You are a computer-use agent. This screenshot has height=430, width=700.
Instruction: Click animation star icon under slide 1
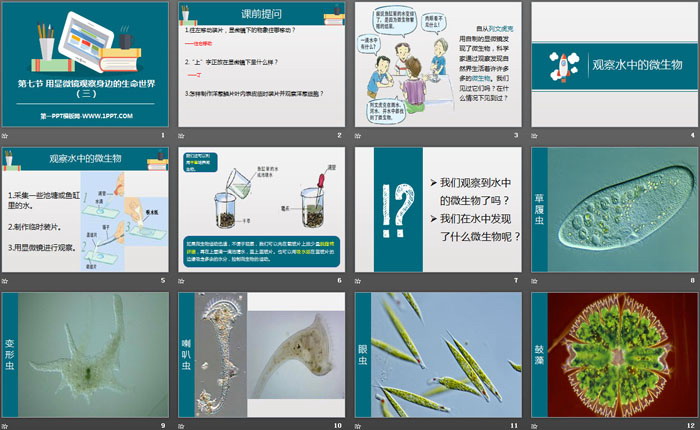(x=5, y=135)
